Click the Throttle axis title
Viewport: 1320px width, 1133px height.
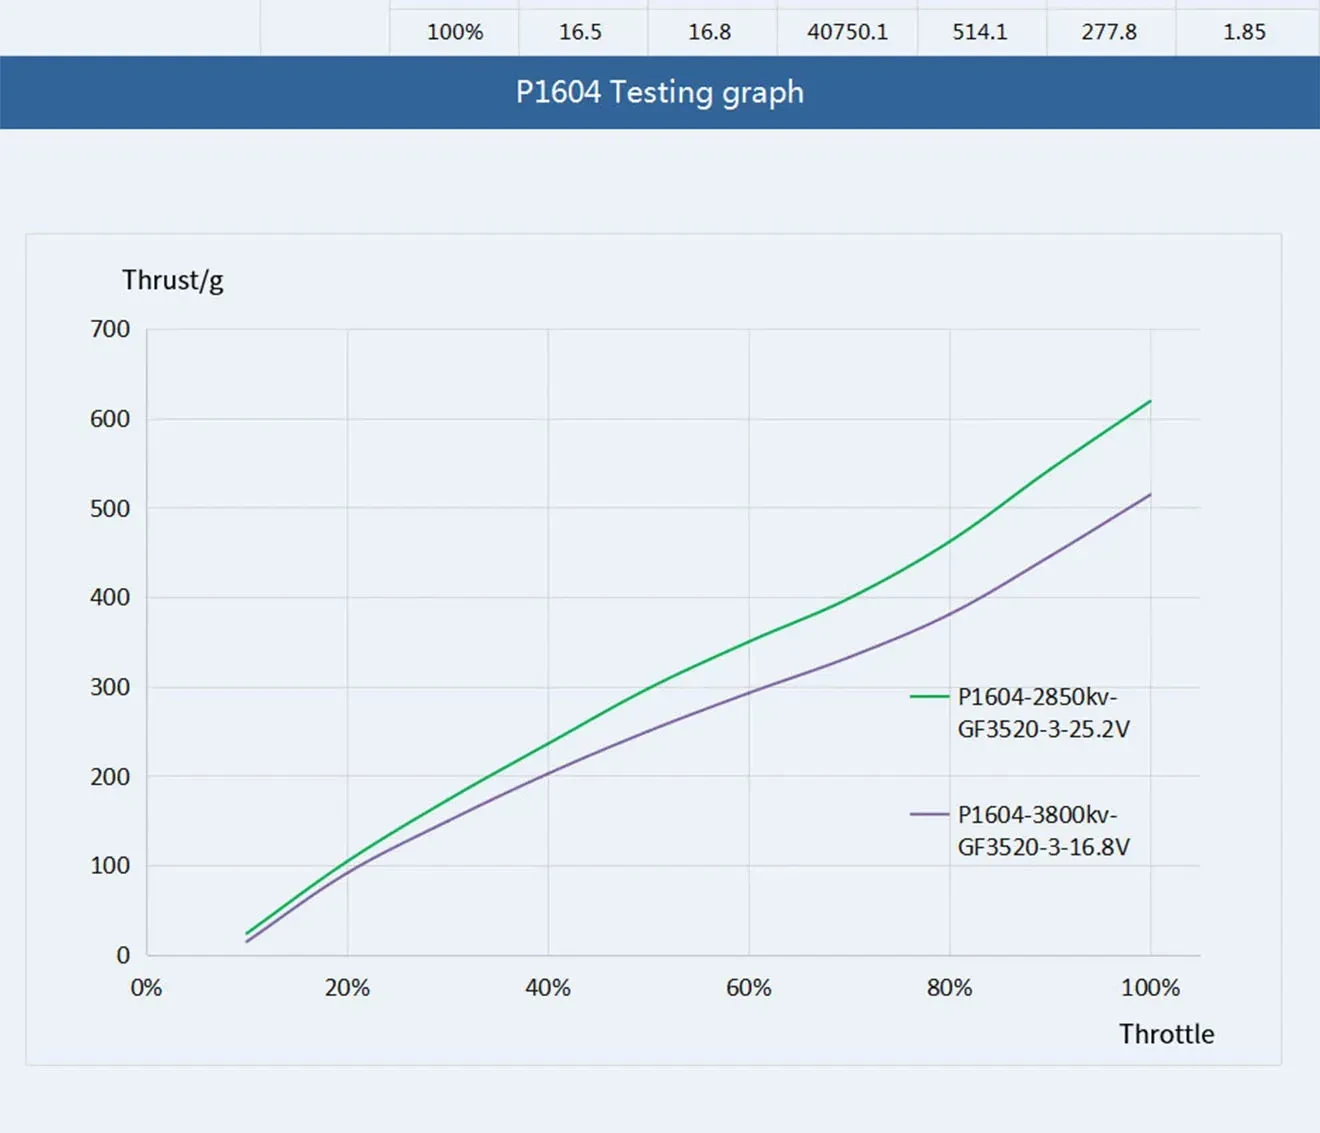click(1166, 1034)
